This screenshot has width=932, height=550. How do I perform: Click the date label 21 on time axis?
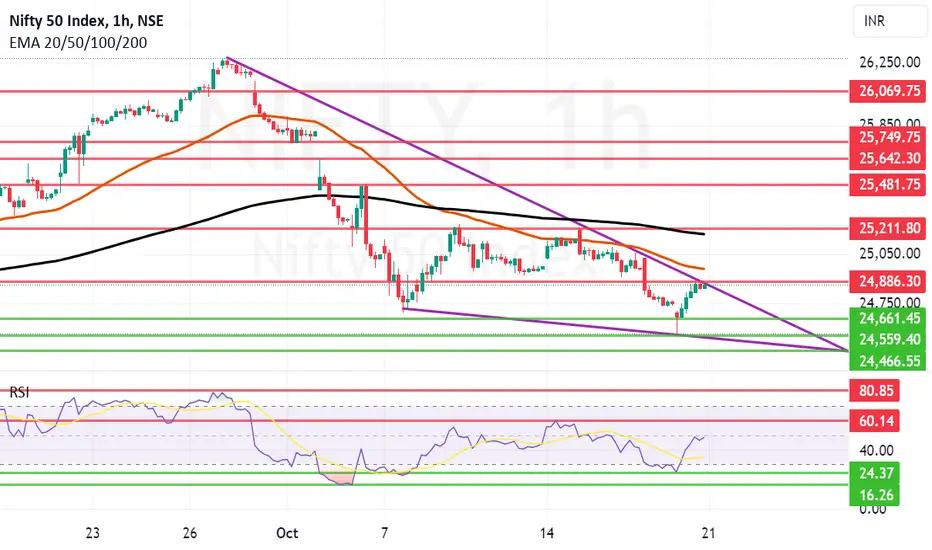point(708,533)
